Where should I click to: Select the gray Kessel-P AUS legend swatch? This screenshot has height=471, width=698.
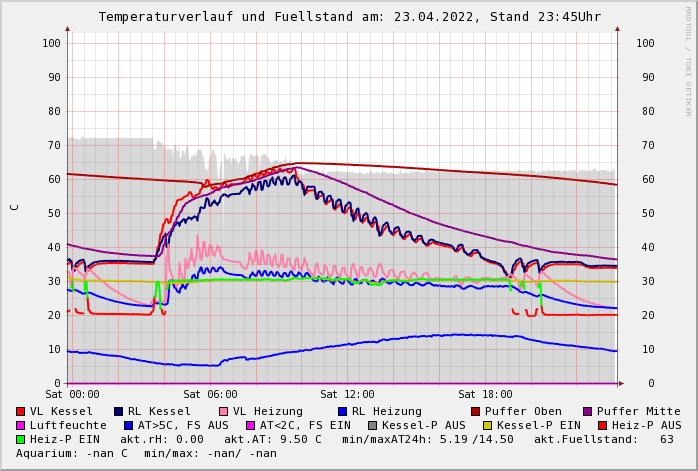click(x=373, y=426)
